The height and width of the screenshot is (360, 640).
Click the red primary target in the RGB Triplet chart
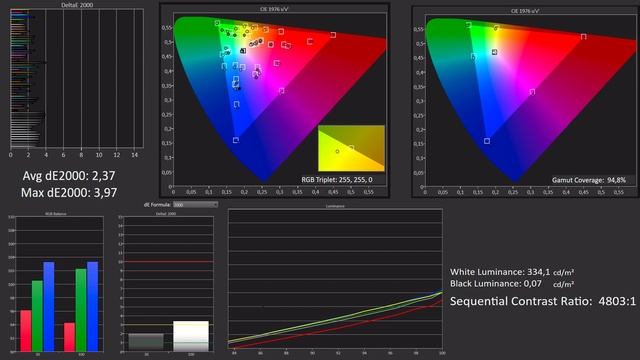(333, 35)
